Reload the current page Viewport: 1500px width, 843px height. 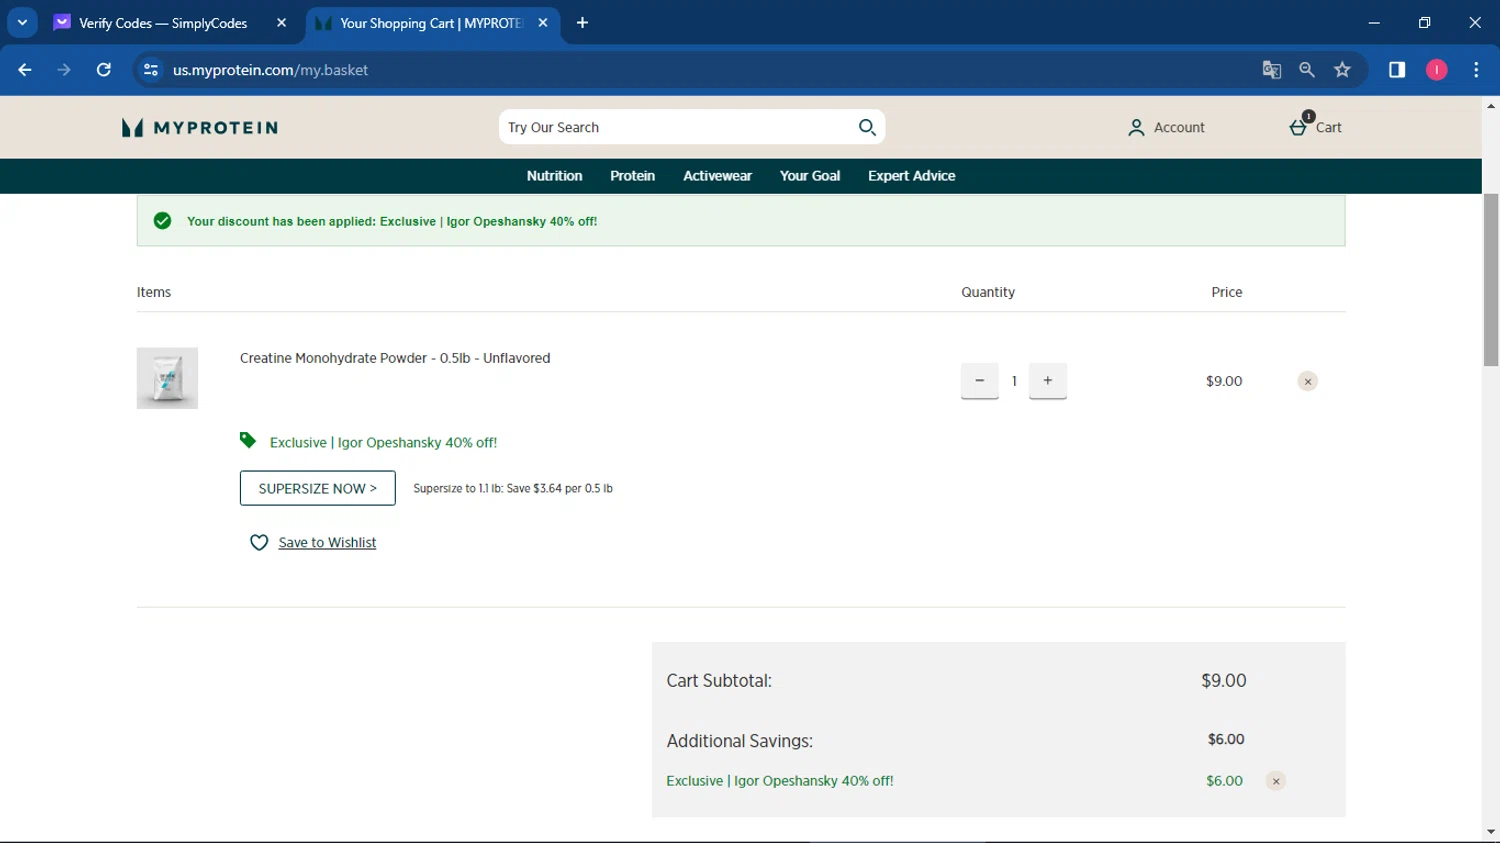103,70
